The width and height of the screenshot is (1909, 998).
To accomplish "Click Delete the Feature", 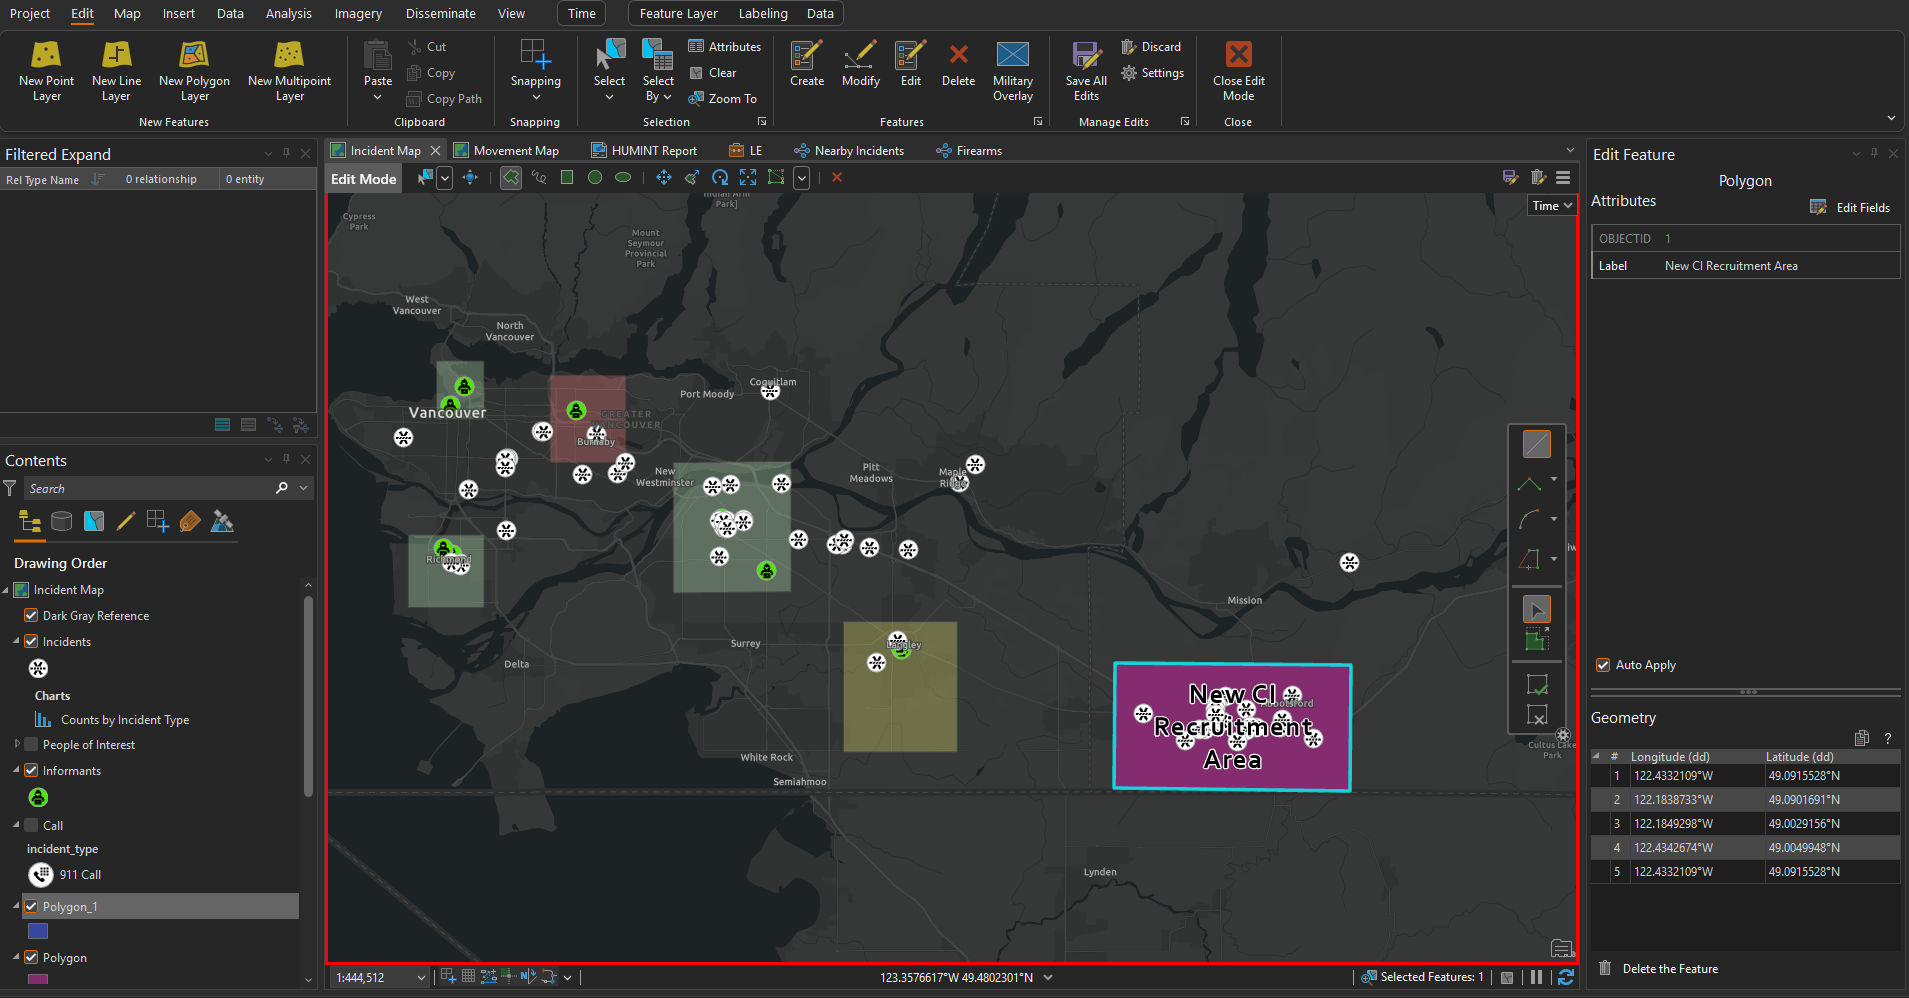I will (1669, 968).
